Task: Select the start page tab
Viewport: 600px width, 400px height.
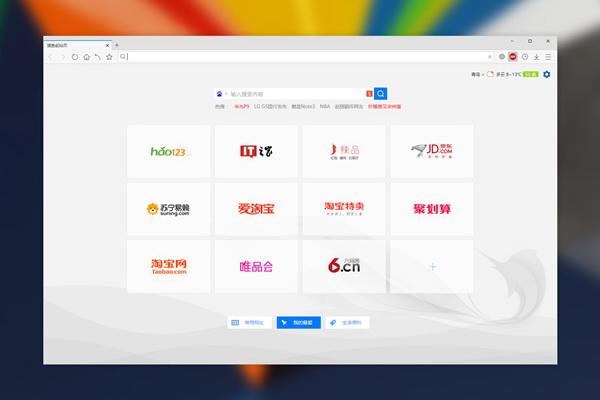Action: [x=78, y=45]
